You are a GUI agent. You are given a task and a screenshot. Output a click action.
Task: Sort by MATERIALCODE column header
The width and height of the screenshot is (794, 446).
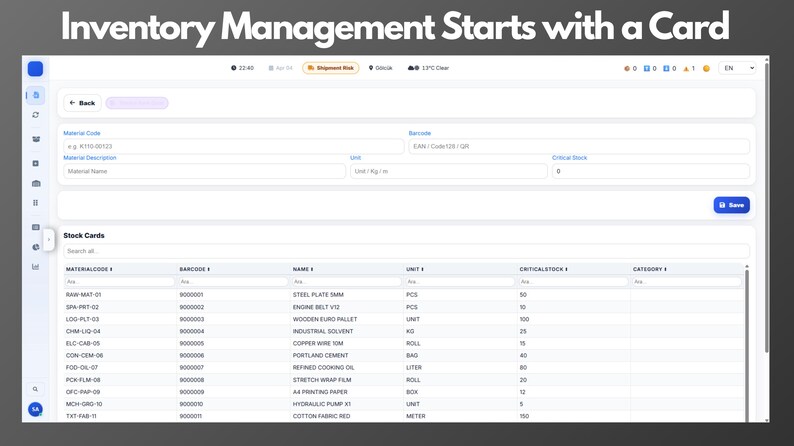click(89, 269)
